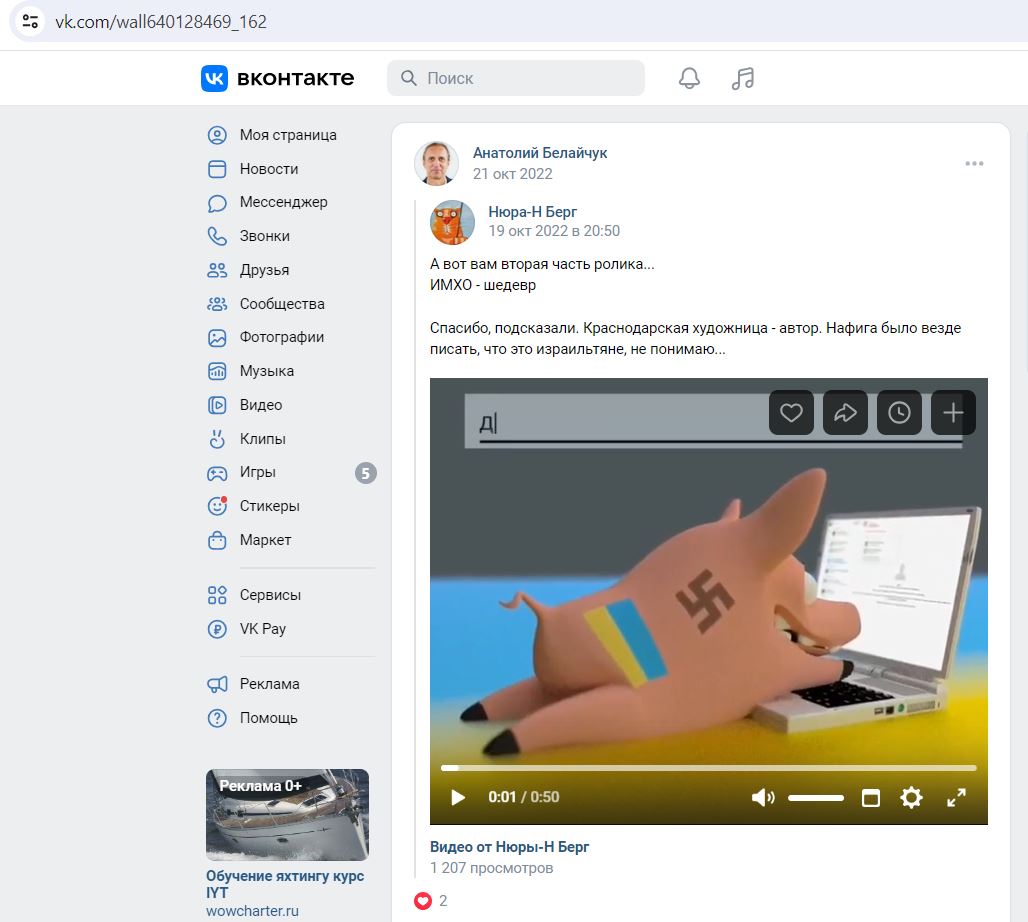1028x922 pixels.
Task: Go to Музыка in the sidebar
Action: [x=267, y=371]
